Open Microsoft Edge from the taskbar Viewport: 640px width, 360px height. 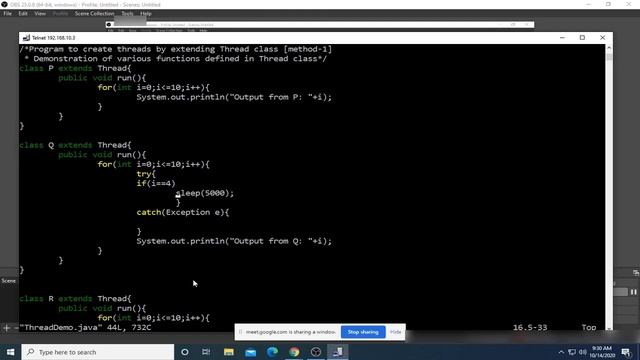pos(272,352)
